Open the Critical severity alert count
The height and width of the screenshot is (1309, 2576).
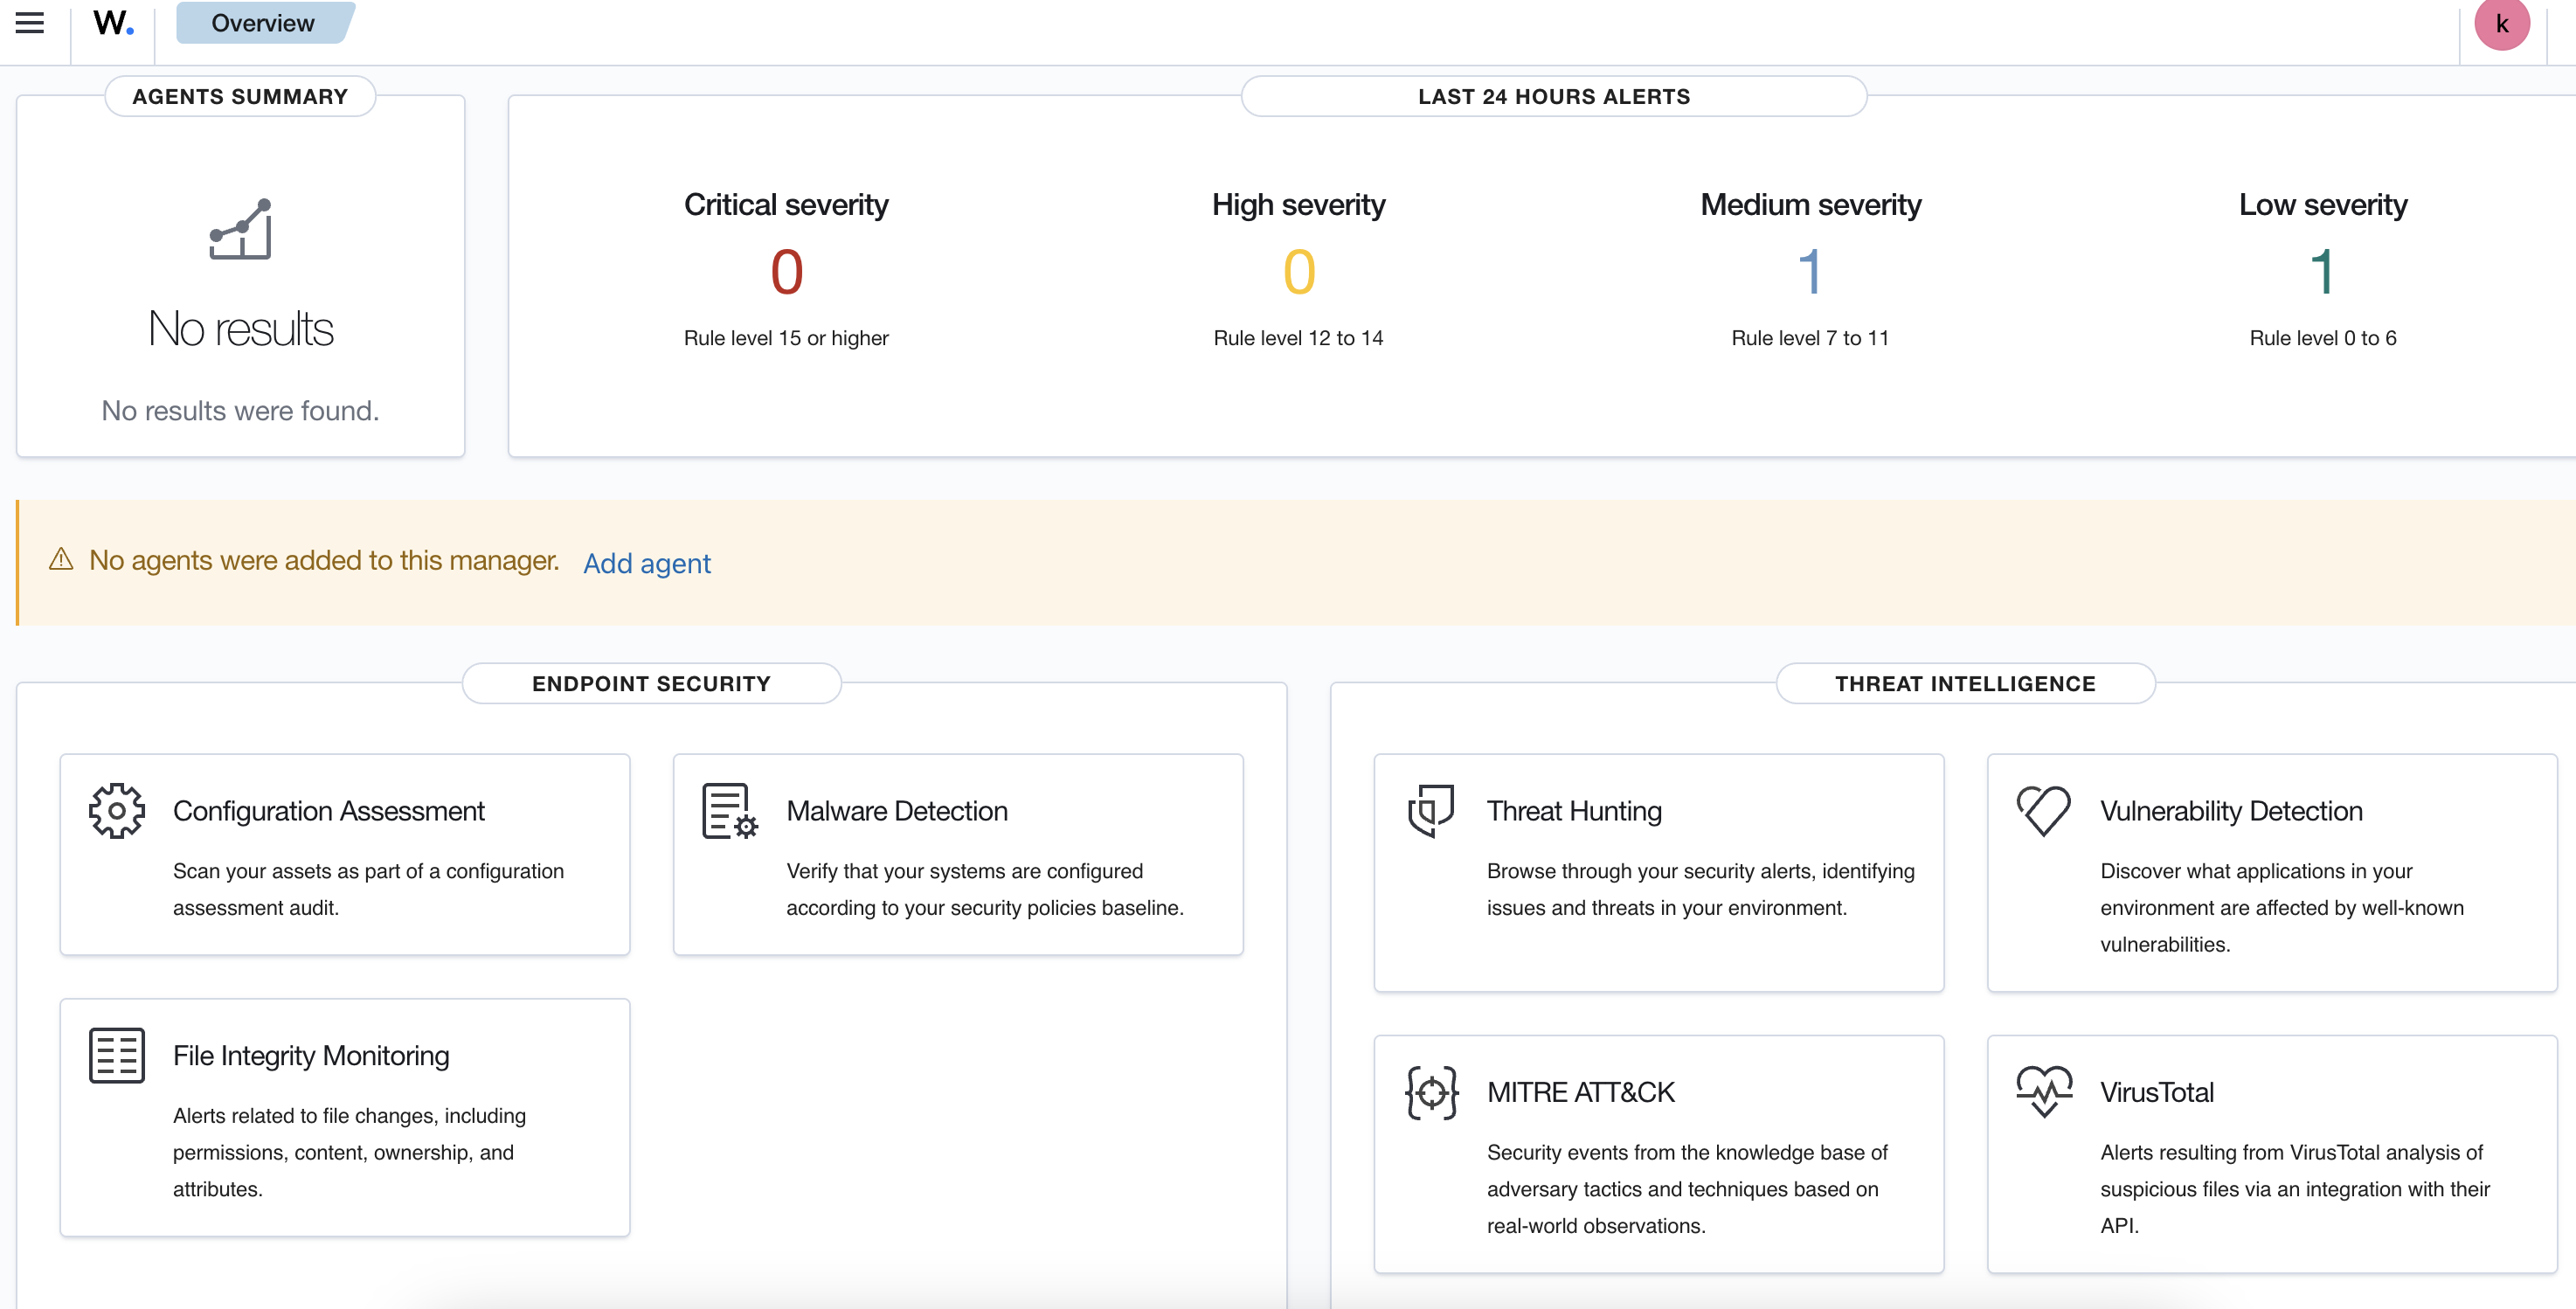tap(786, 272)
